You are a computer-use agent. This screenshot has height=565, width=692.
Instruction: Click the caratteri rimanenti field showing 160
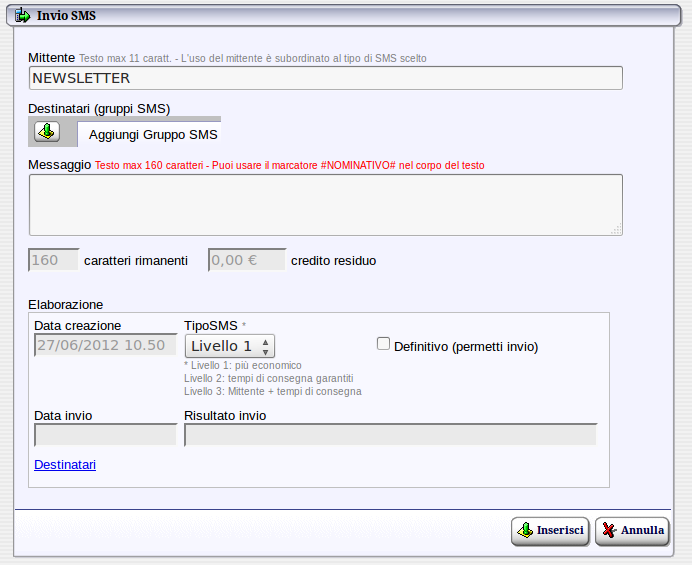54,260
